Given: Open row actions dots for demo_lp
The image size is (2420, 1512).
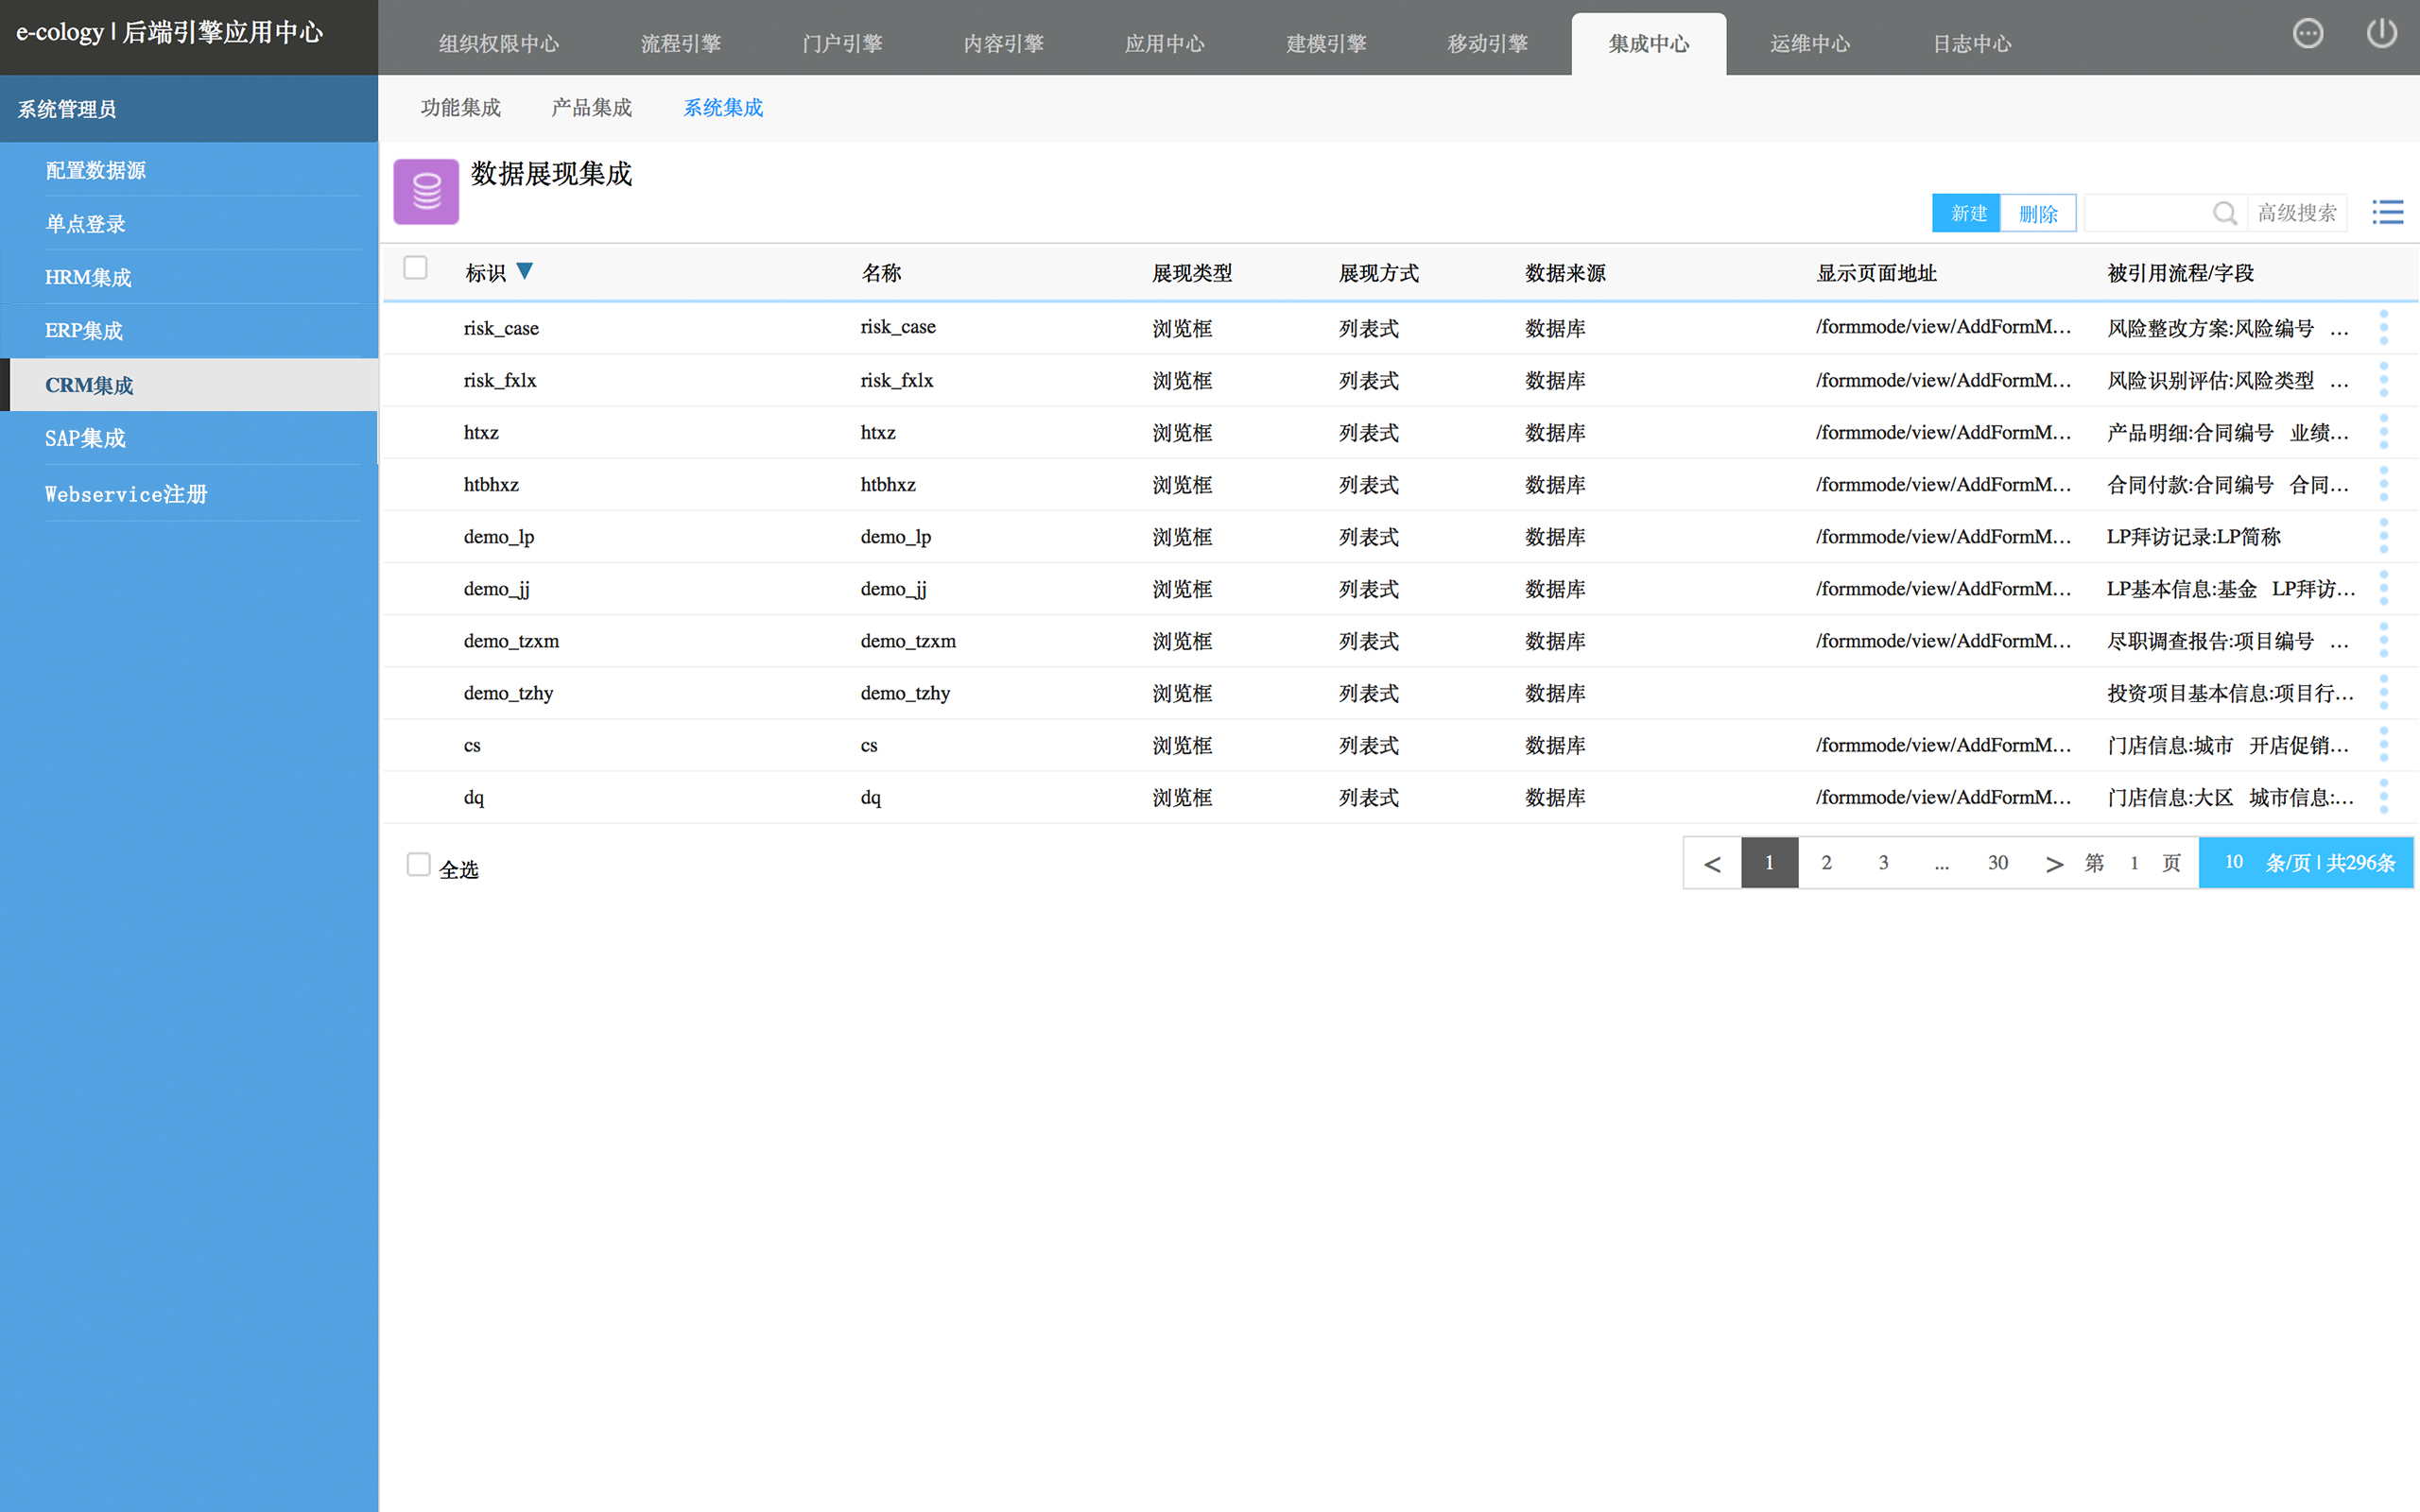Looking at the screenshot, I should [x=2383, y=536].
